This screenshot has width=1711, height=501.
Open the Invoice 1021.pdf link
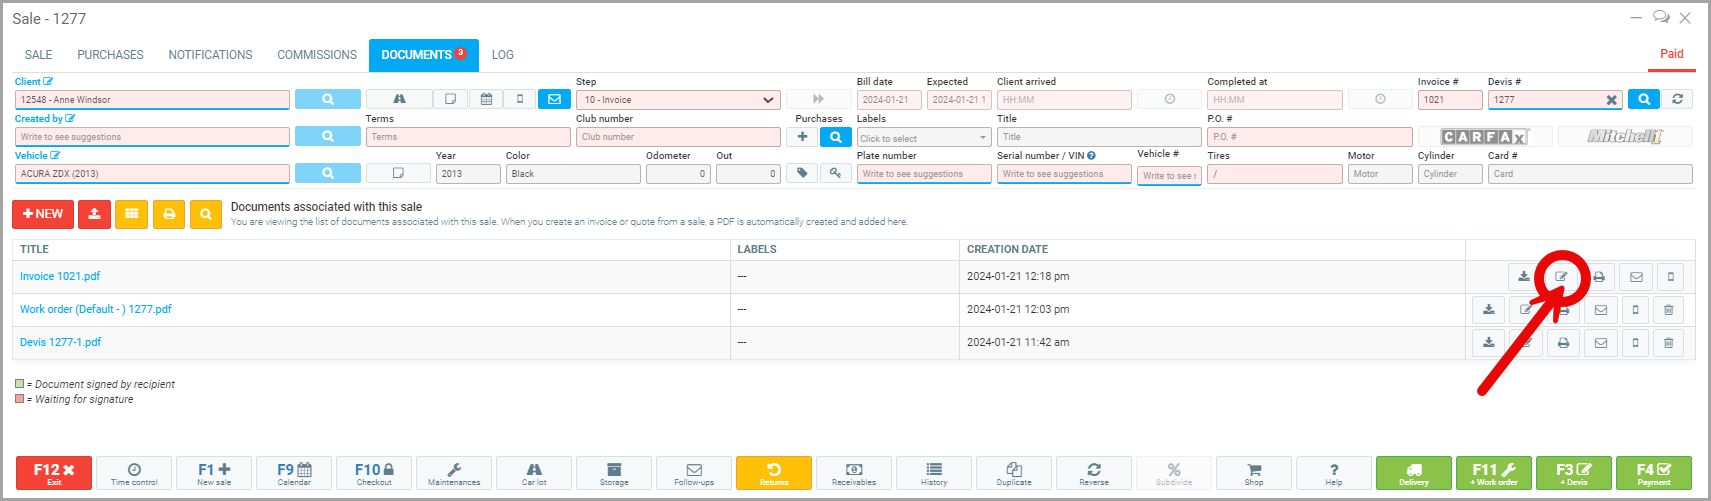pyautogui.click(x=60, y=276)
